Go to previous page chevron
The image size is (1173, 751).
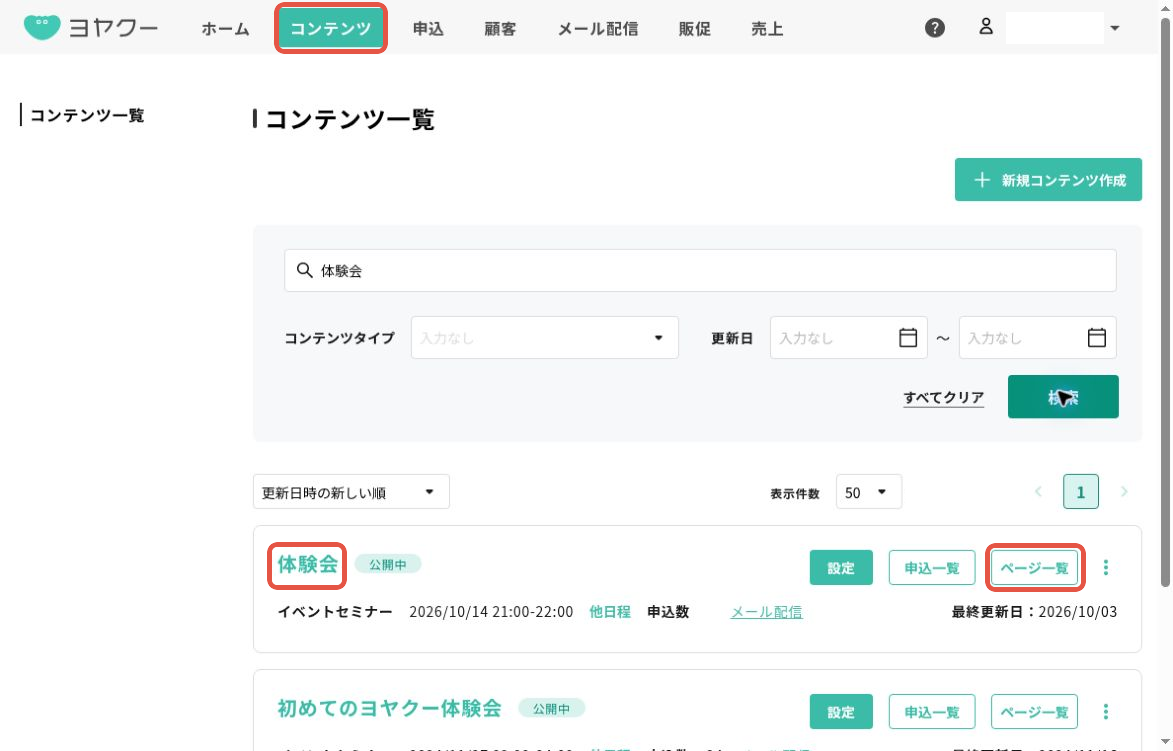tap(1038, 491)
